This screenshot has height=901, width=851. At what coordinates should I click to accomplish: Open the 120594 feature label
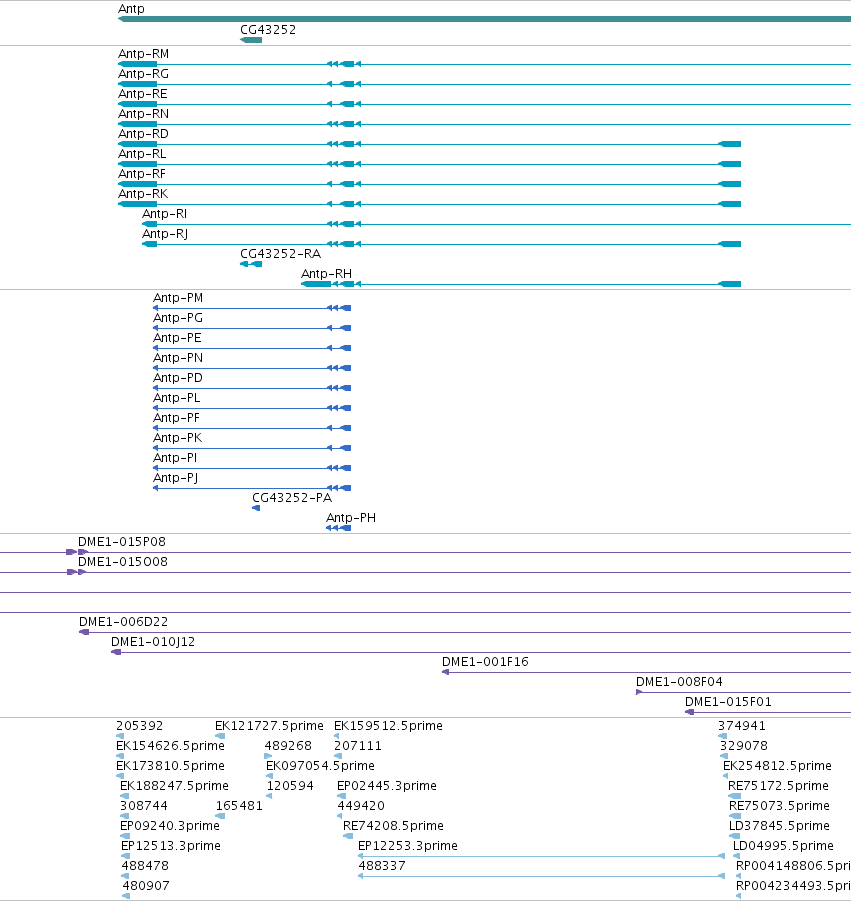coord(290,786)
